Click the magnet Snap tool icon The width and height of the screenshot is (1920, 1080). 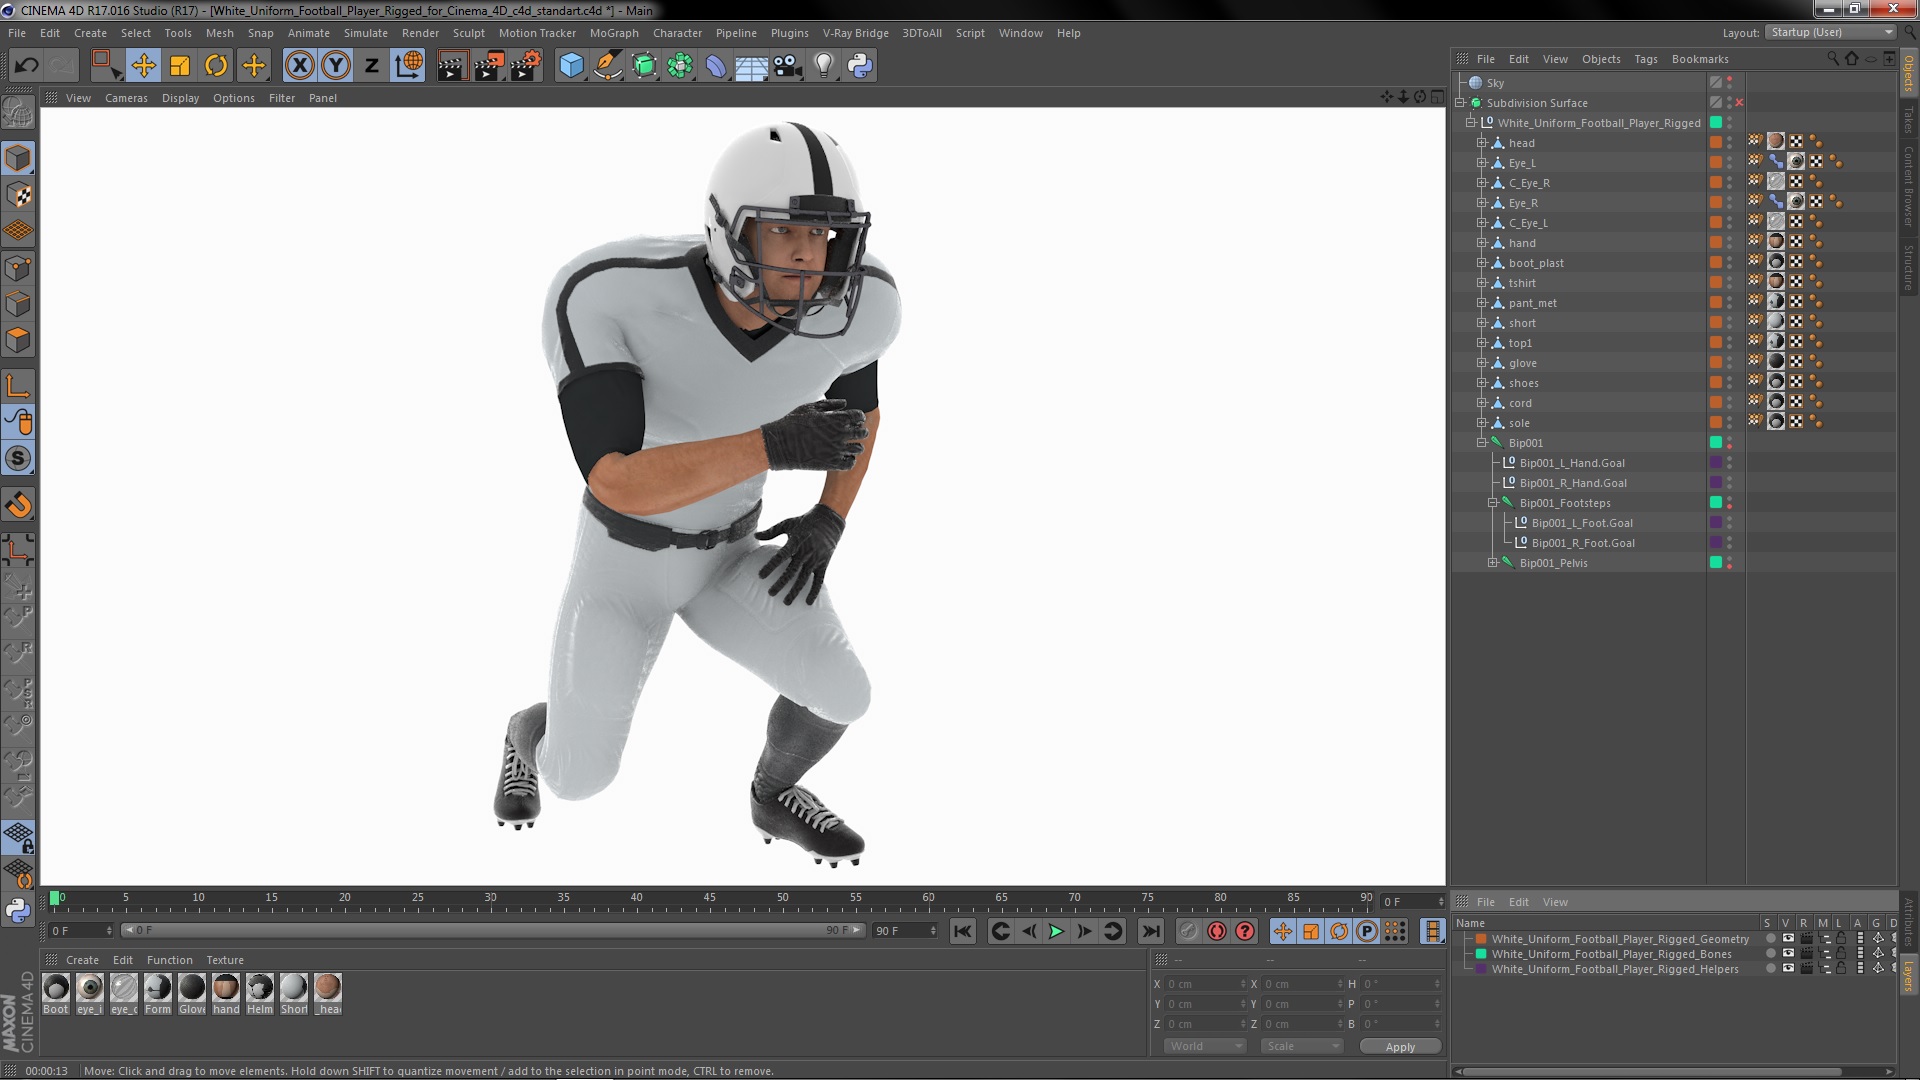[18, 505]
